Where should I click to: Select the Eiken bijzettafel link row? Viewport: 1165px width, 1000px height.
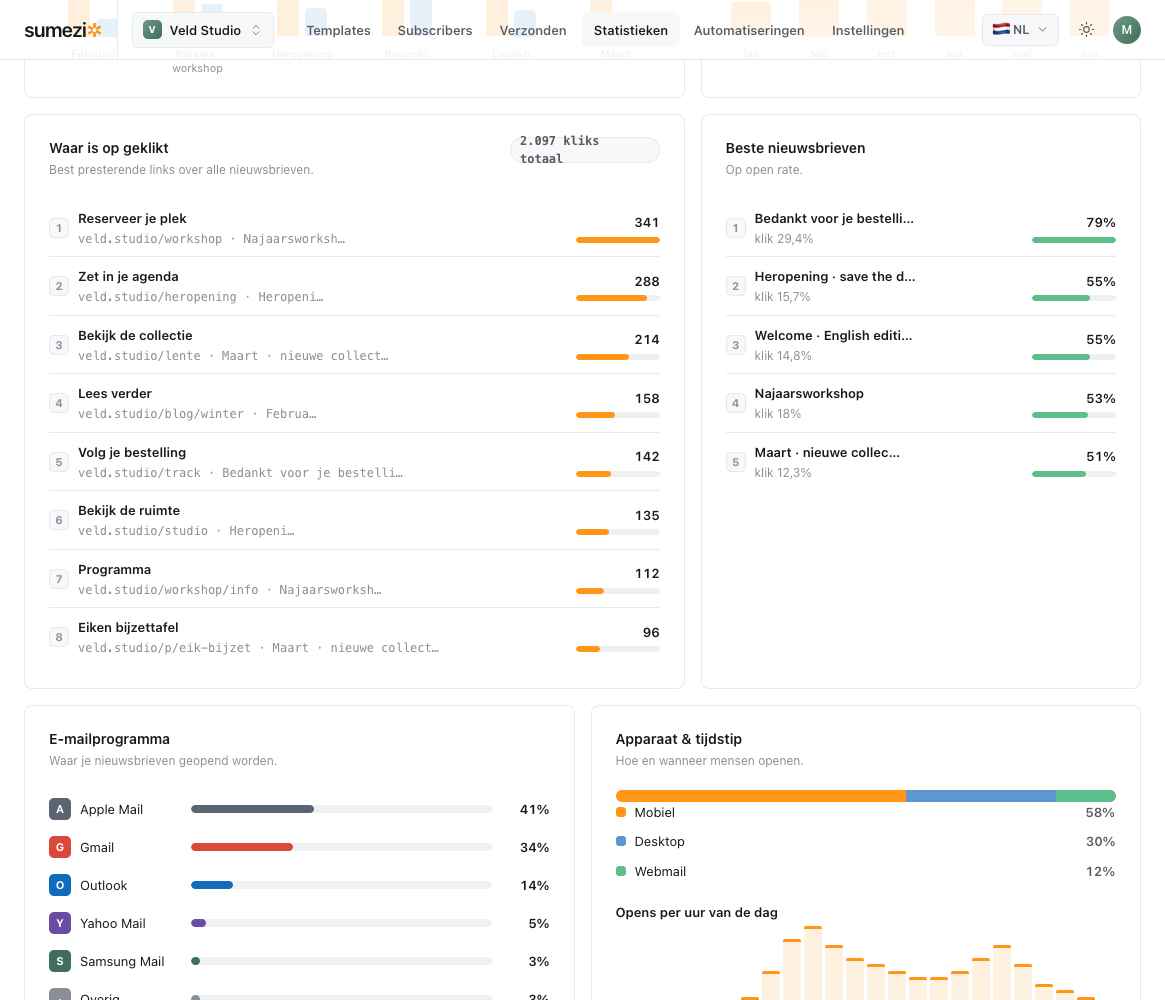354,637
